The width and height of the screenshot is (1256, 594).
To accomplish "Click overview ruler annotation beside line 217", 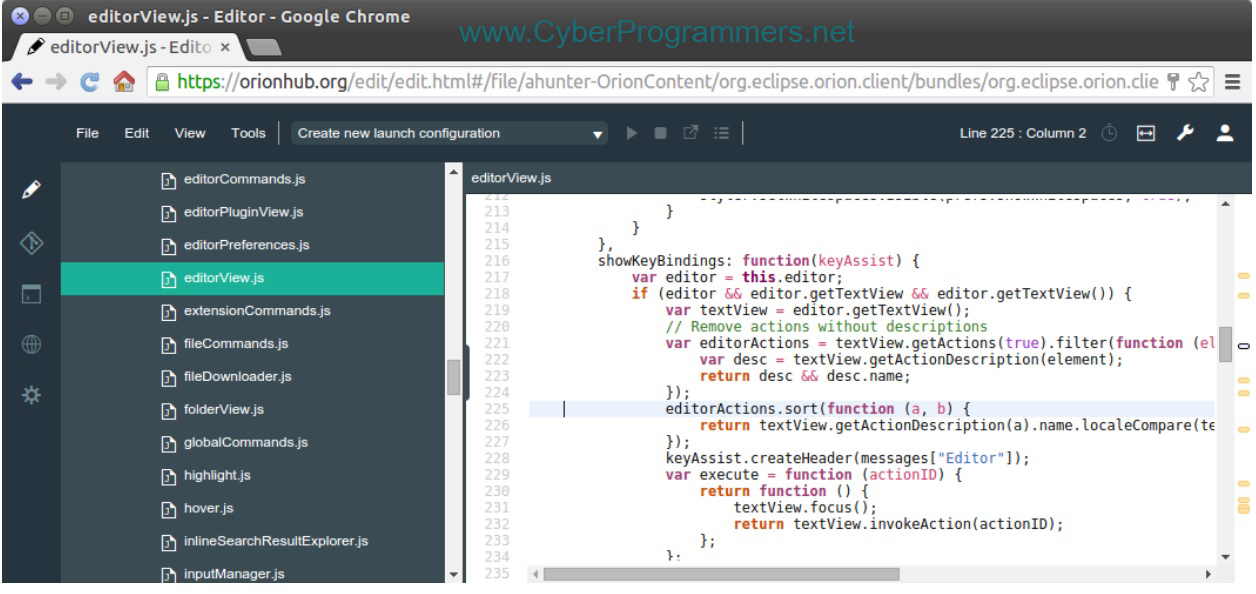I will [x=1245, y=275].
